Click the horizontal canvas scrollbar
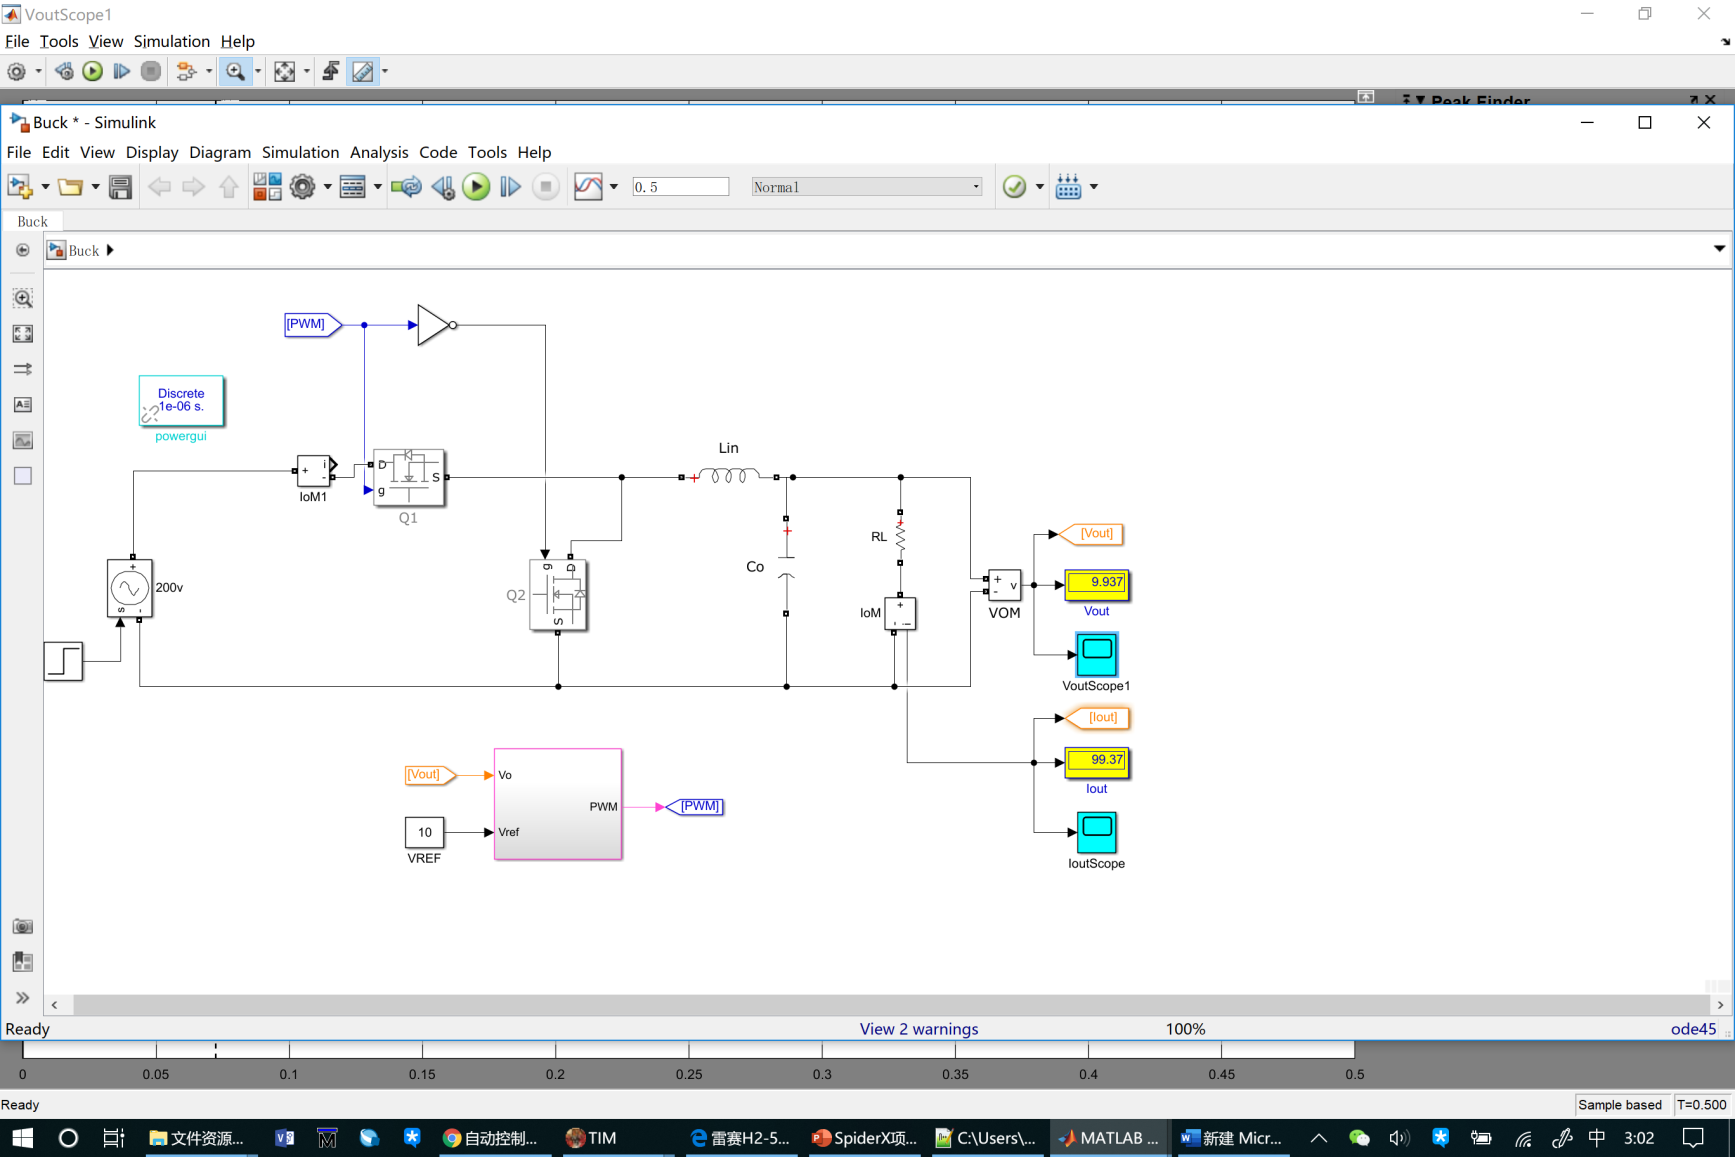 click(x=890, y=1004)
